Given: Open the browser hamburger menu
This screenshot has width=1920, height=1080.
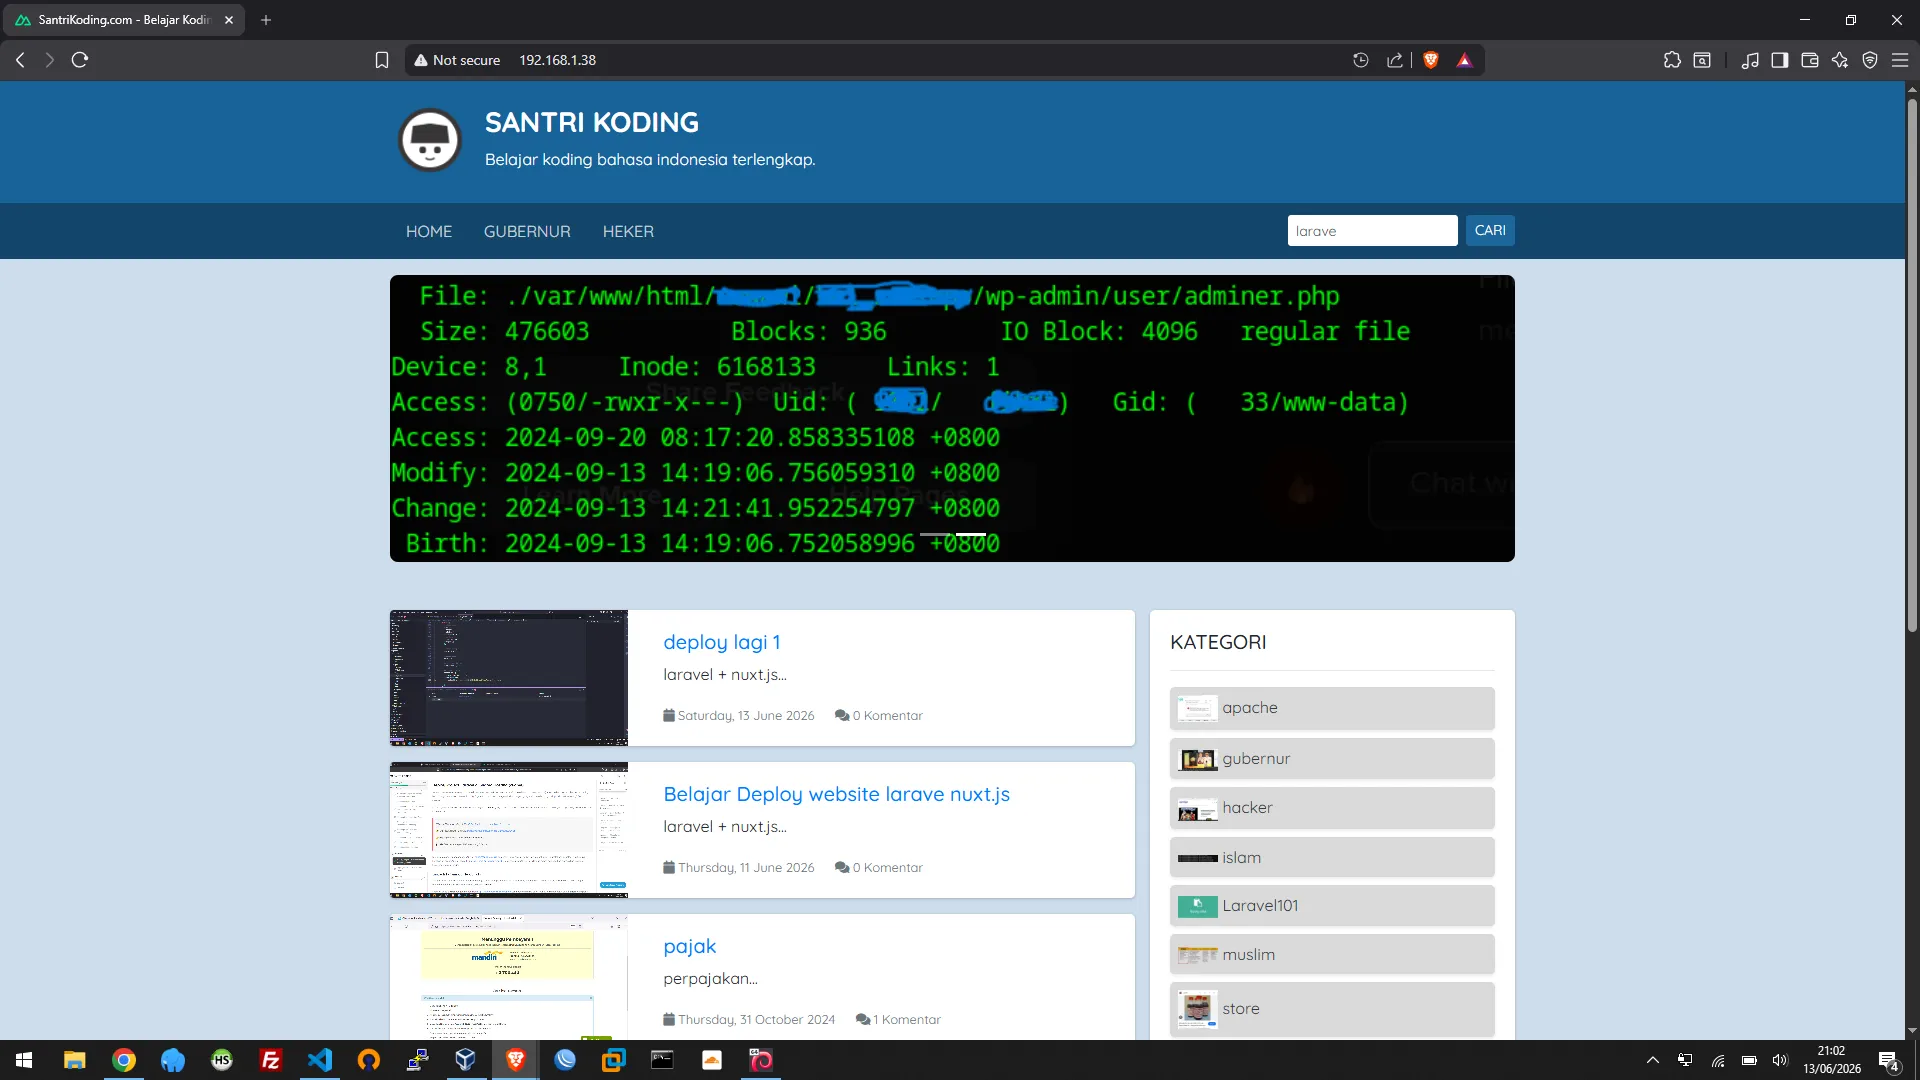Looking at the screenshot, I should 1900,60.
